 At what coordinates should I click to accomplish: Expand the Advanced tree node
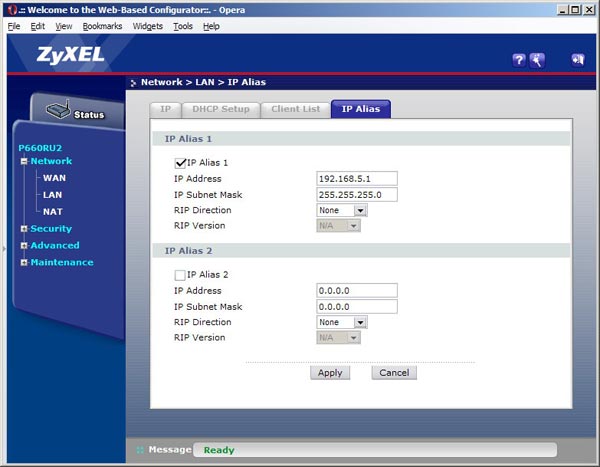(24, 245)
